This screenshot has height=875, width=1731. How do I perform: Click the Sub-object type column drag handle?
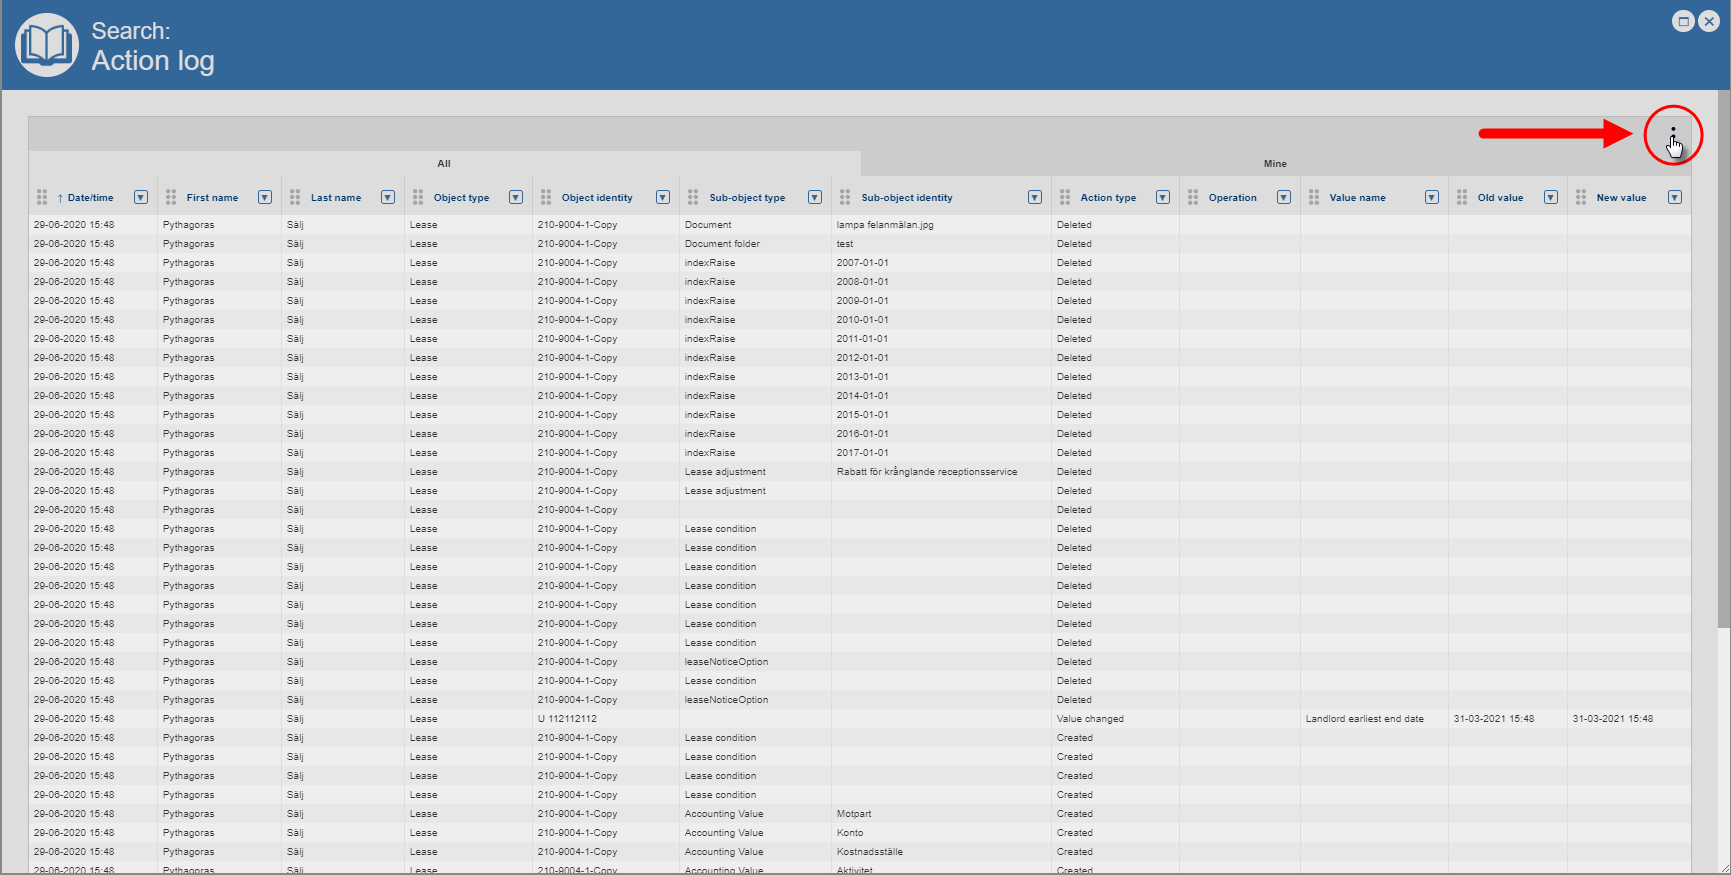[693, 197]
